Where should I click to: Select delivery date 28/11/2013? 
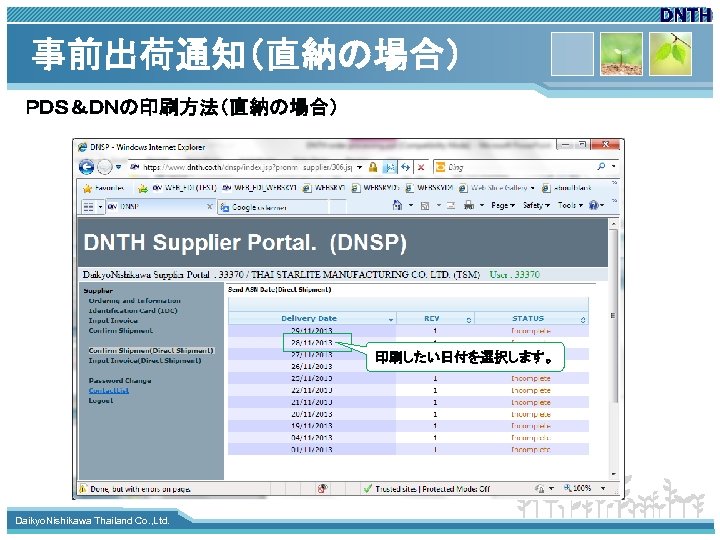pos(311,343)
